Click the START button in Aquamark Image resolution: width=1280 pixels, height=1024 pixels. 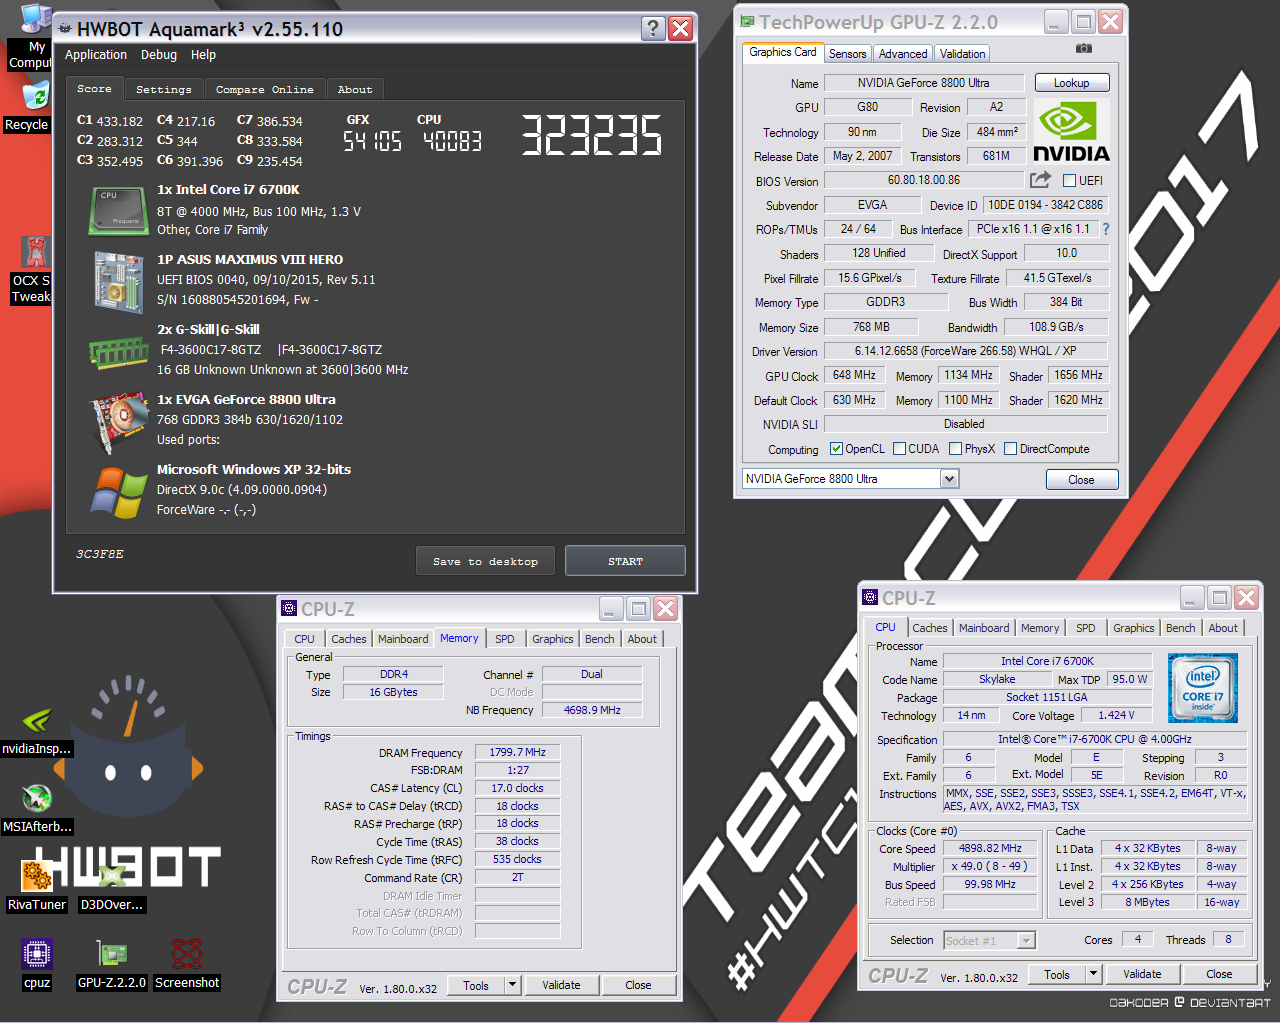[x=625, y=561]
